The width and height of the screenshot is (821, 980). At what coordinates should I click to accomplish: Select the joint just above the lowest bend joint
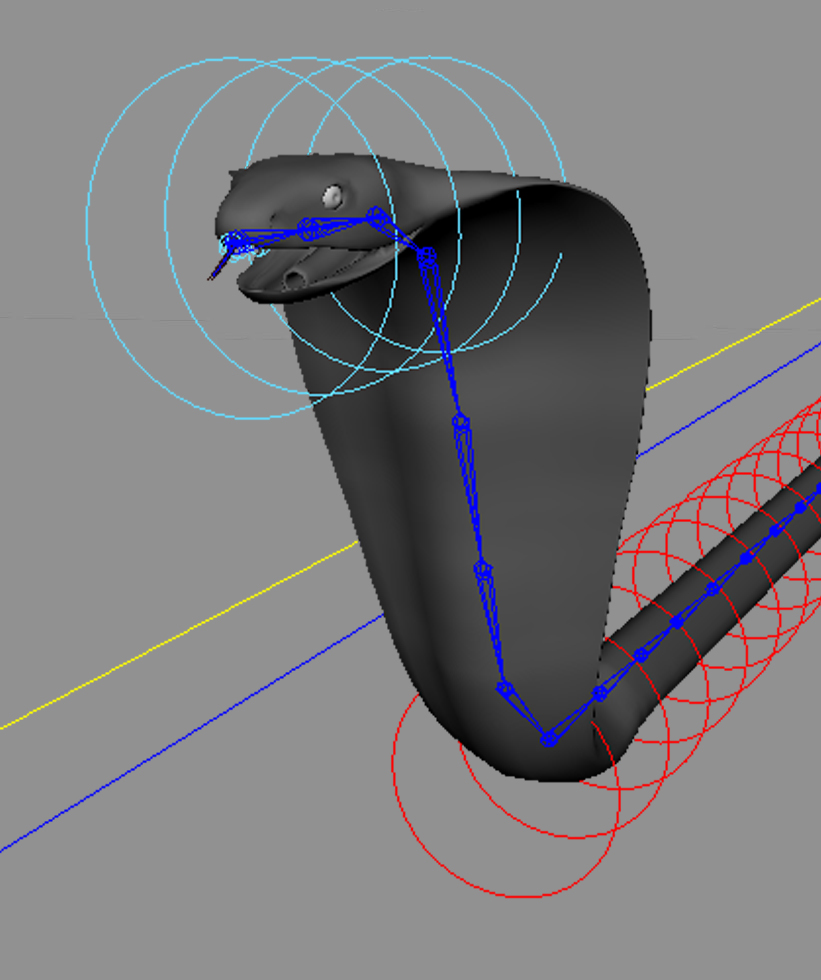tap(505, 689)
